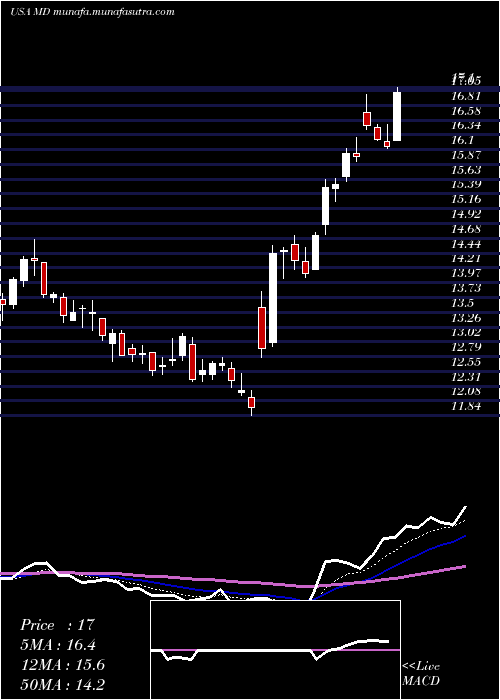This screenshot has height=700, width=500.
Task: Click inside the MACD inset chart box
Action: tap(275, 650)
